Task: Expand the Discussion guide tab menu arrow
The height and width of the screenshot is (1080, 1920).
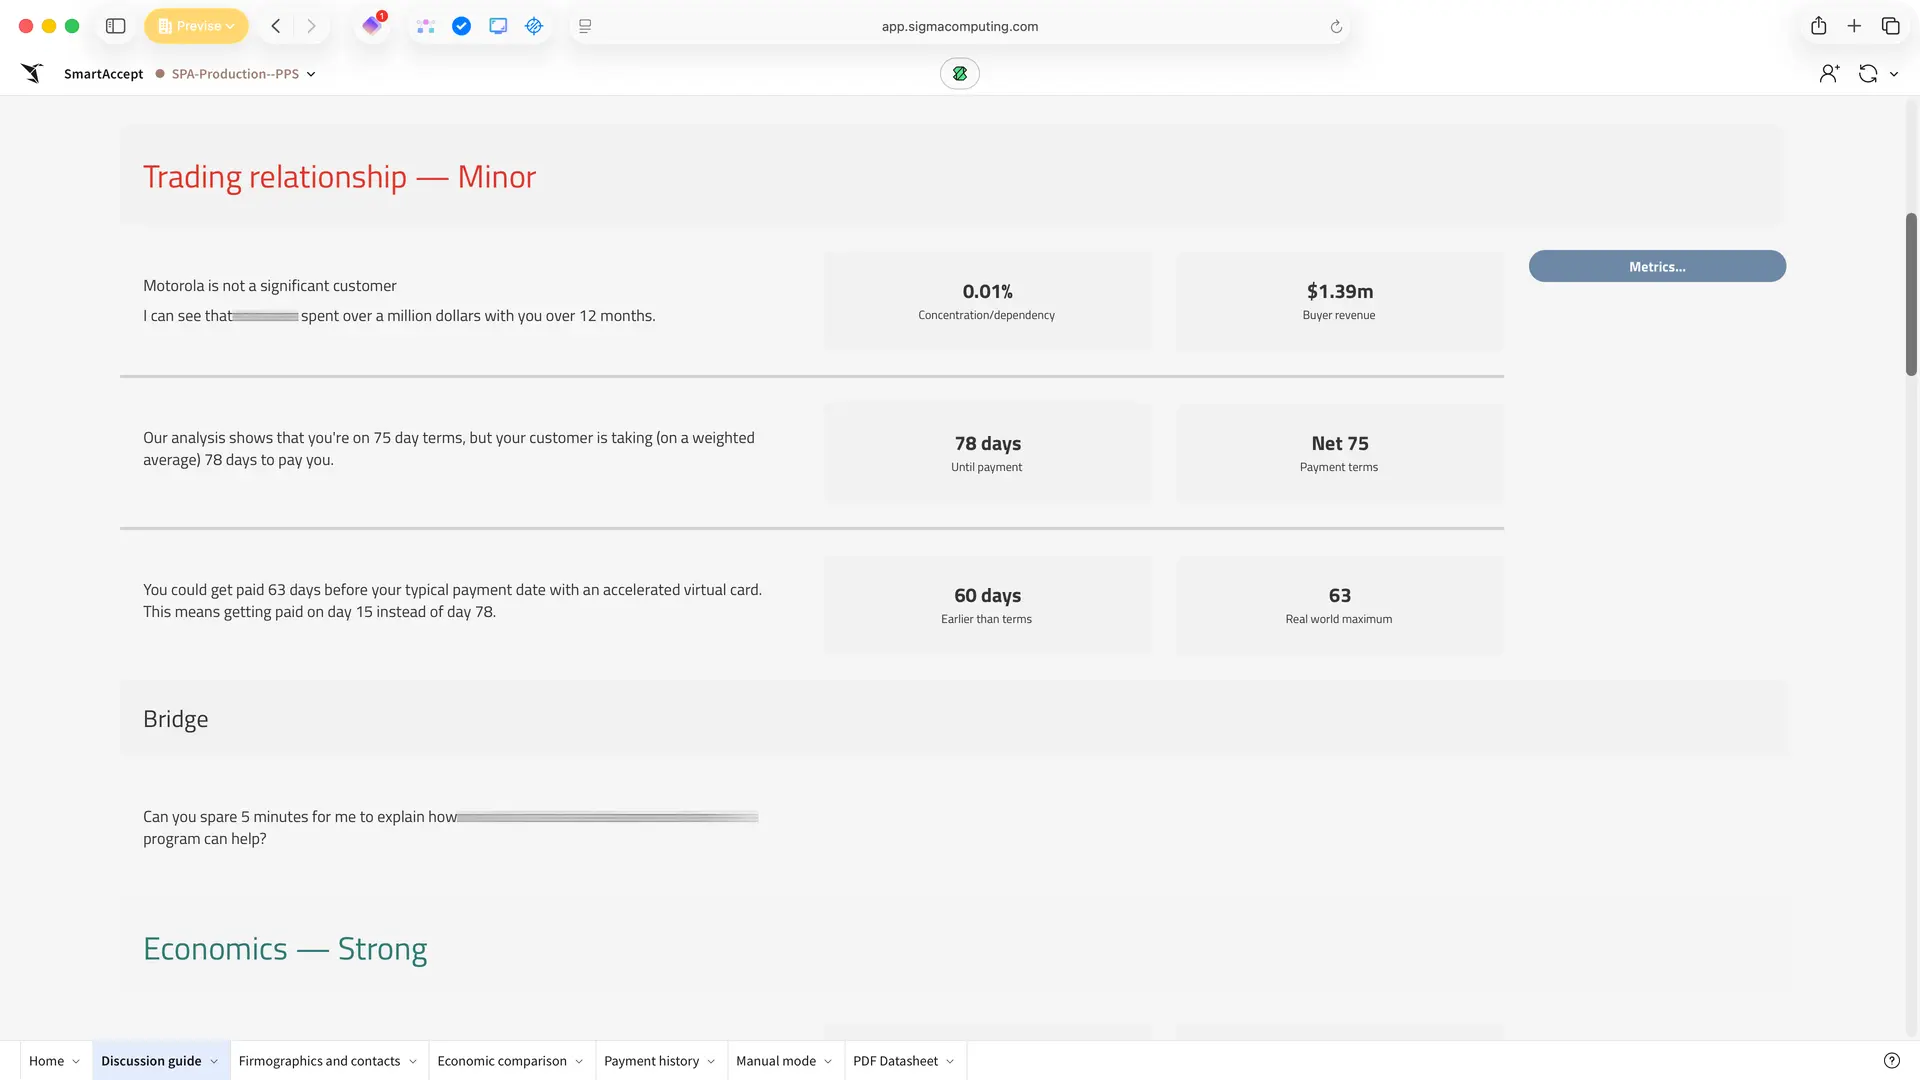Action: tap(214, 1062)
